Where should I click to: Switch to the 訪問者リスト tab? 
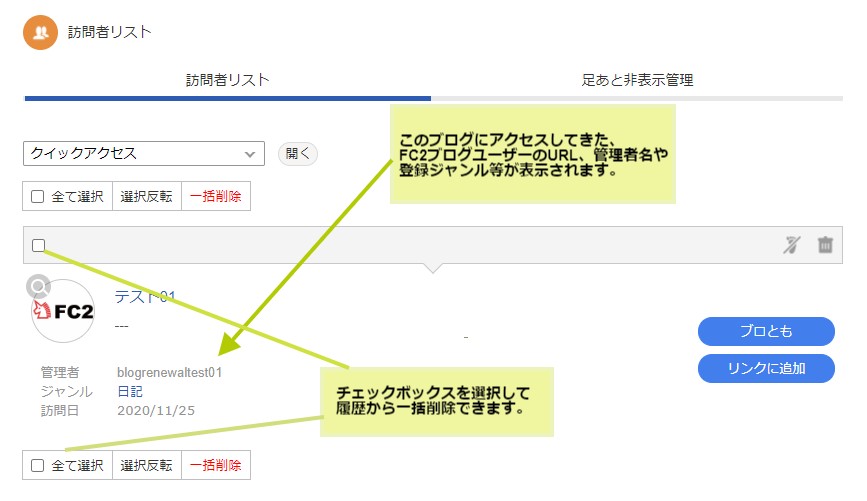point(227,80)
